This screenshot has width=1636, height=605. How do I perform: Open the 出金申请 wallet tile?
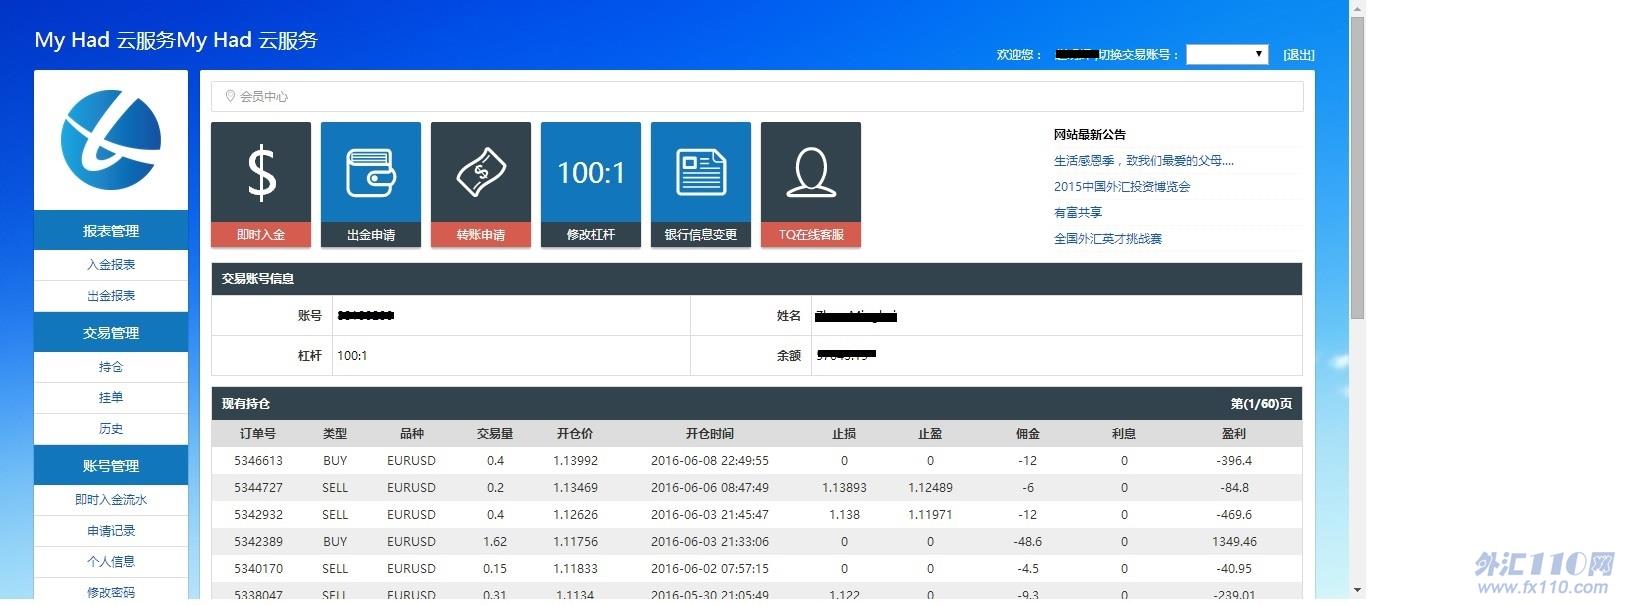[371, 184]
